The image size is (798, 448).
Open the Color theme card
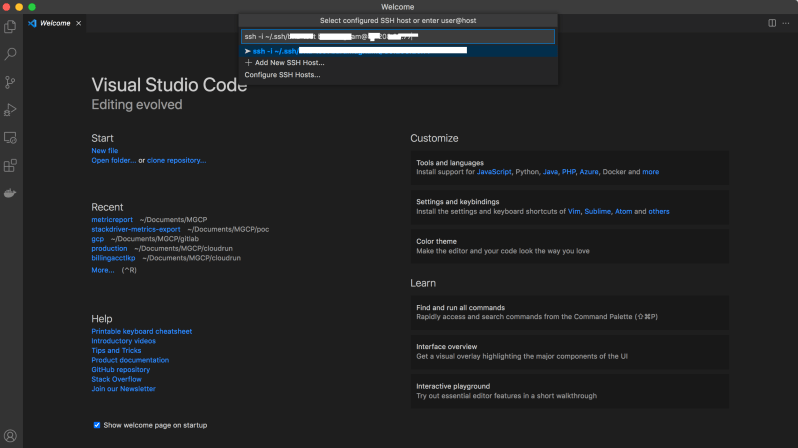[x=569, y=246]
